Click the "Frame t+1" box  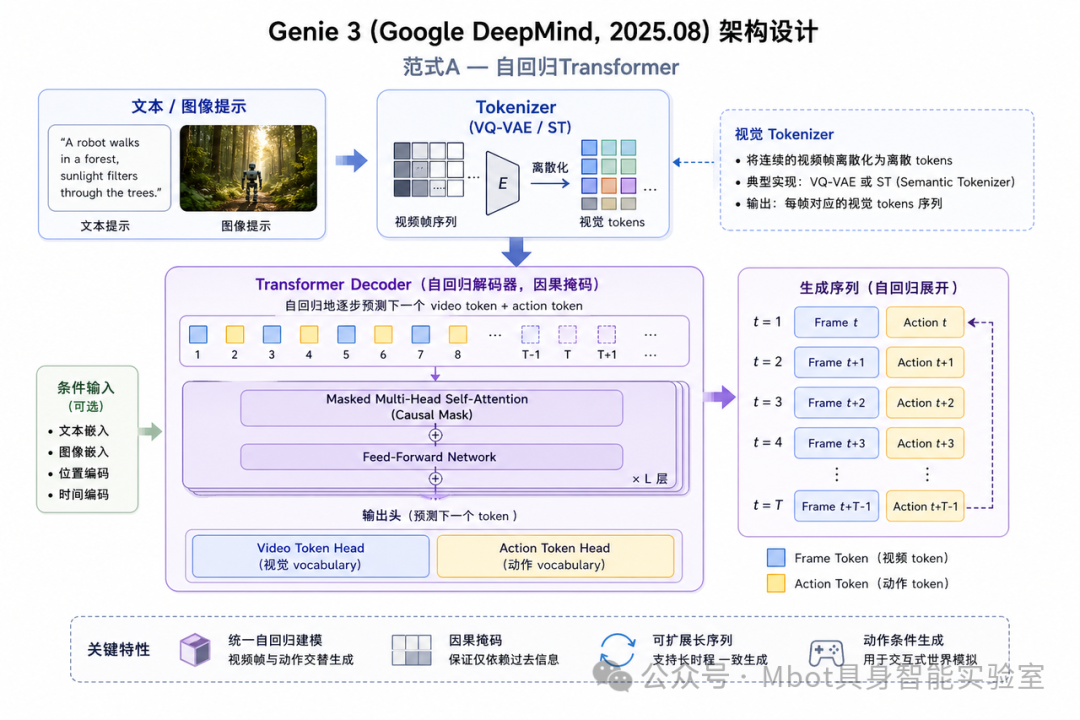[x=836, y=362]
